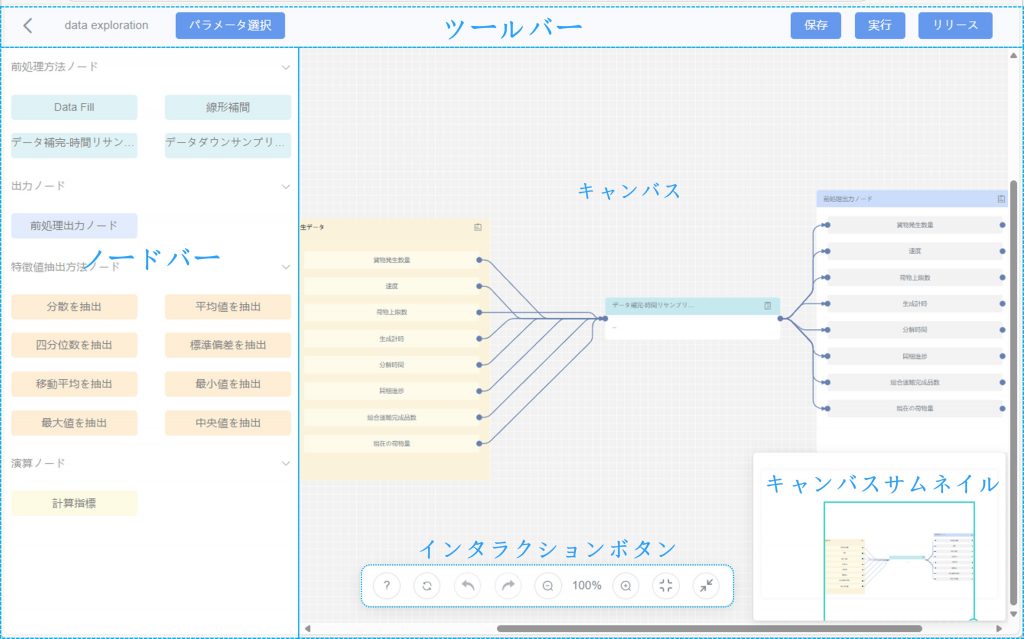
Task: Collapse the 演算ノード section
Action: click(x=285, y=464)
